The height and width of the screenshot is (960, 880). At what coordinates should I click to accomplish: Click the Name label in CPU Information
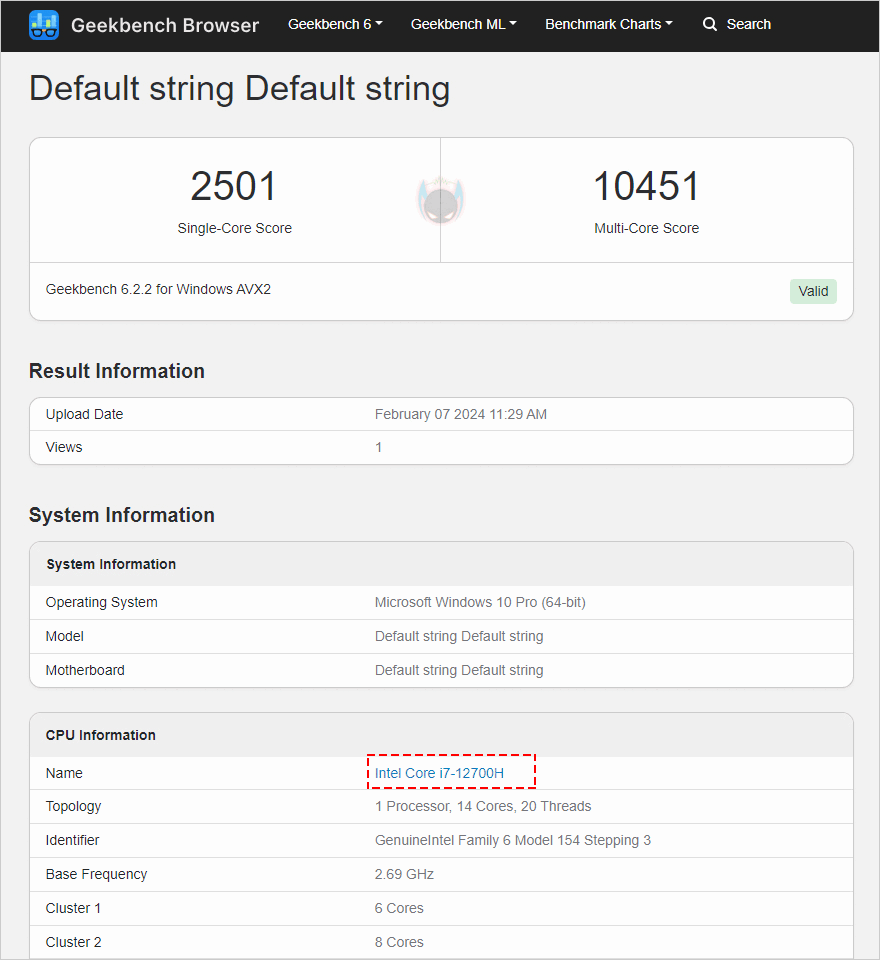[x=64, y=773]
